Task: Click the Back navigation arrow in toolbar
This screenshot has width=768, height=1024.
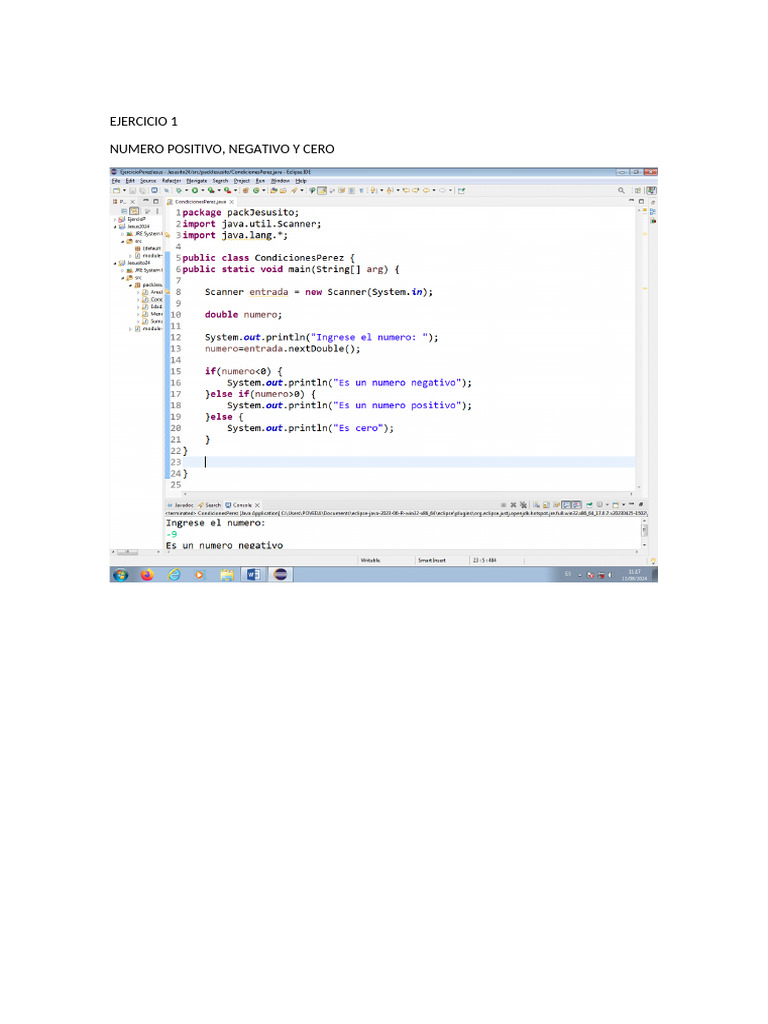Action: pos(426,191)
